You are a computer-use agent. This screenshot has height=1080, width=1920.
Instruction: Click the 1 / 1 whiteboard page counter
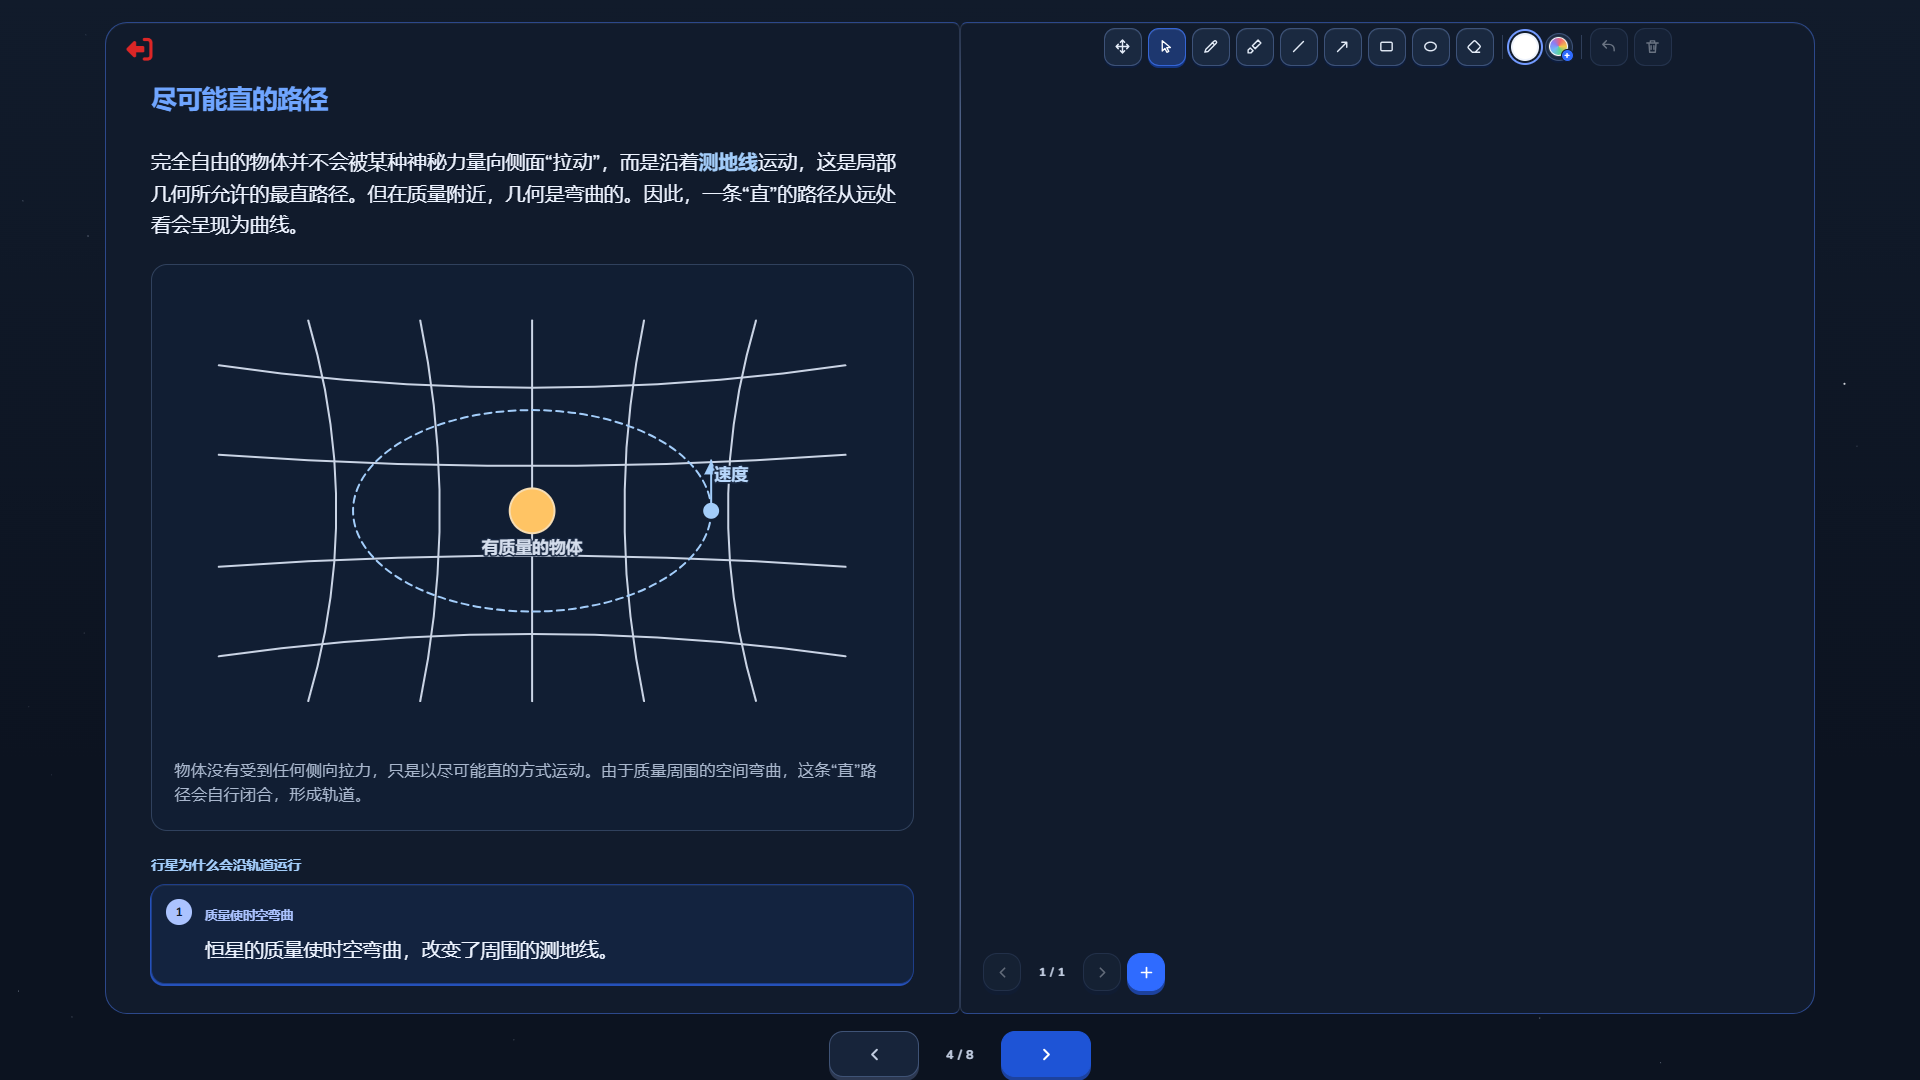[x=1052, y=972]
